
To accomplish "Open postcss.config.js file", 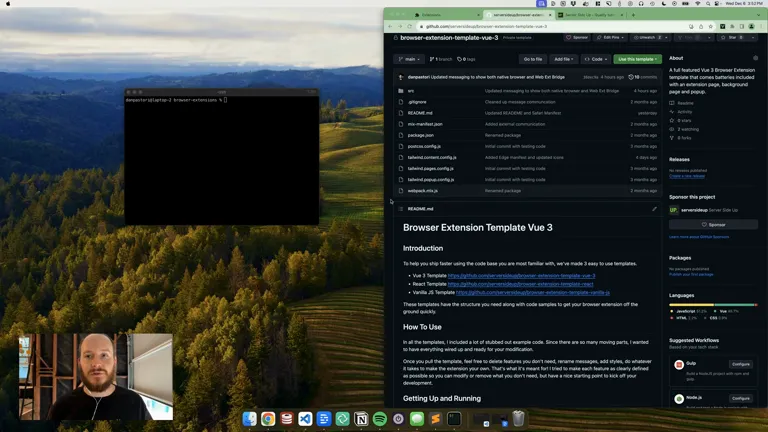I will (x=424, y=146).
